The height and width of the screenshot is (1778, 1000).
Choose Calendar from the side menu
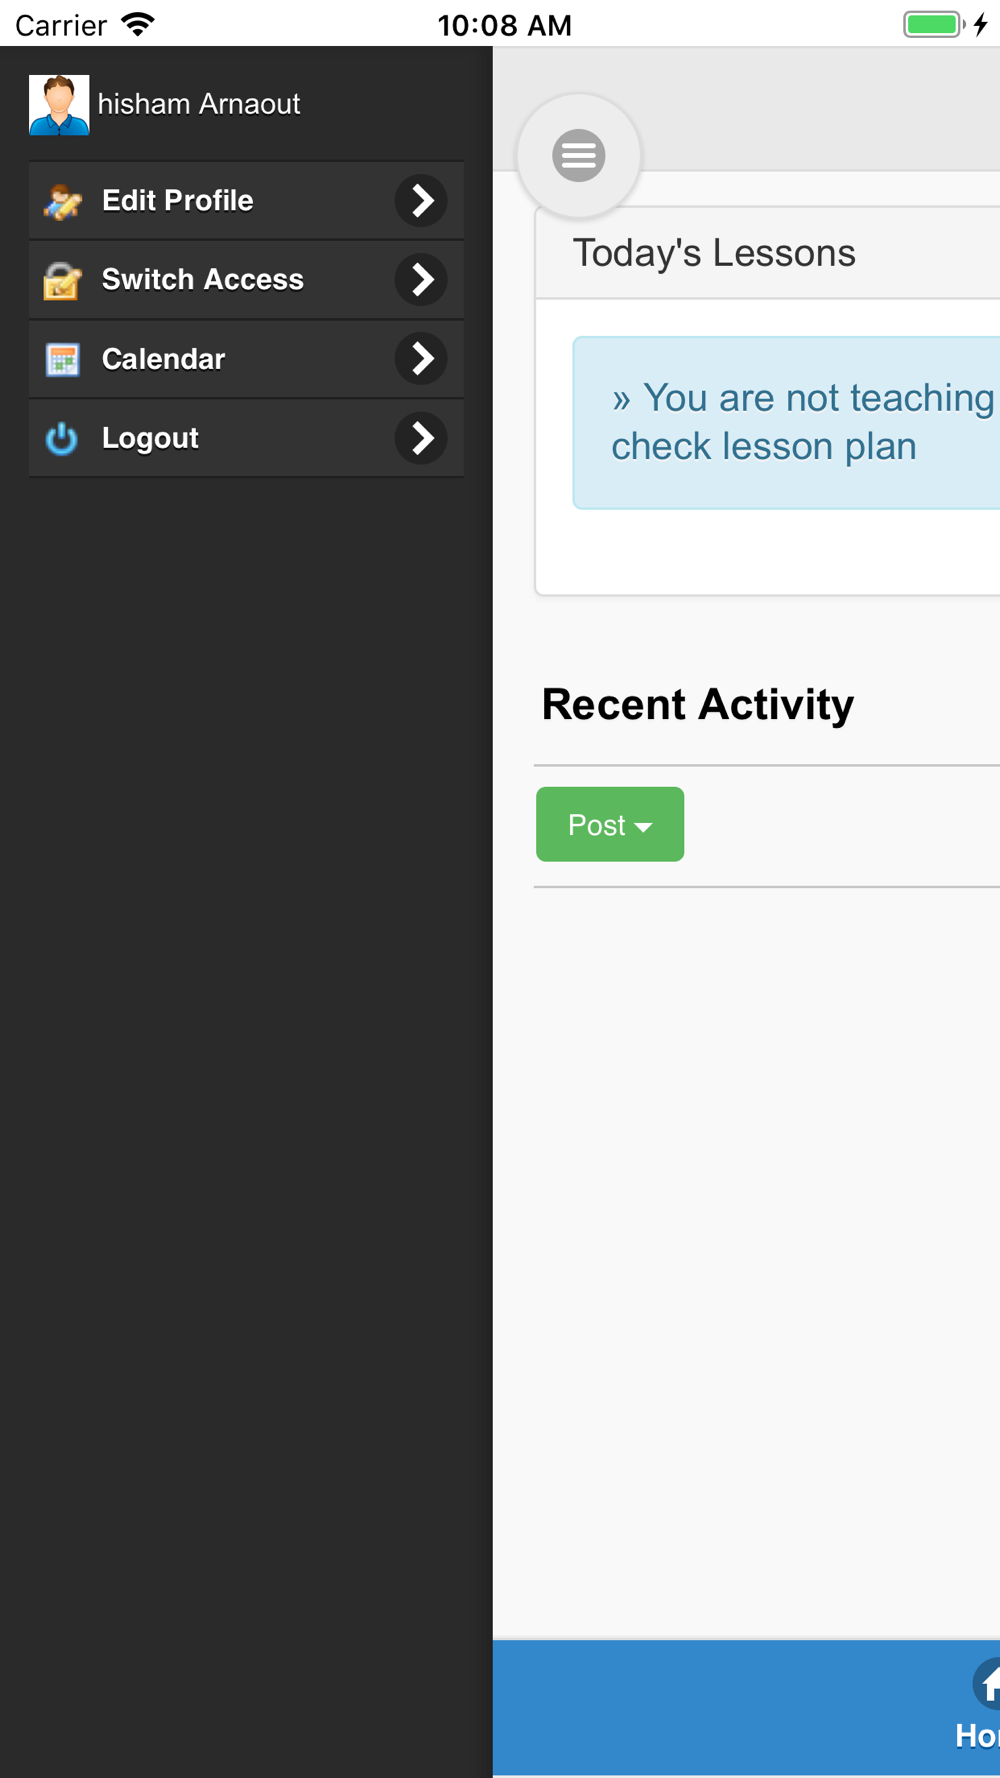pyautogui.click(x=246, y=359)
